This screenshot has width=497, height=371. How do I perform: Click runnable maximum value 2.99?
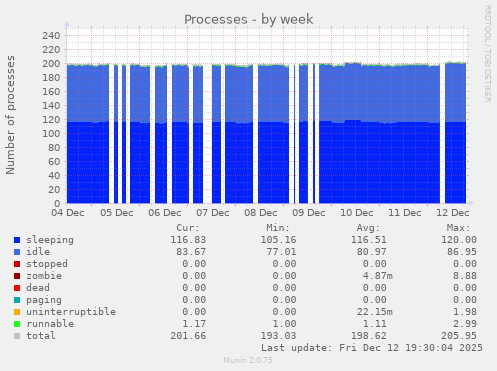(465, 324)
